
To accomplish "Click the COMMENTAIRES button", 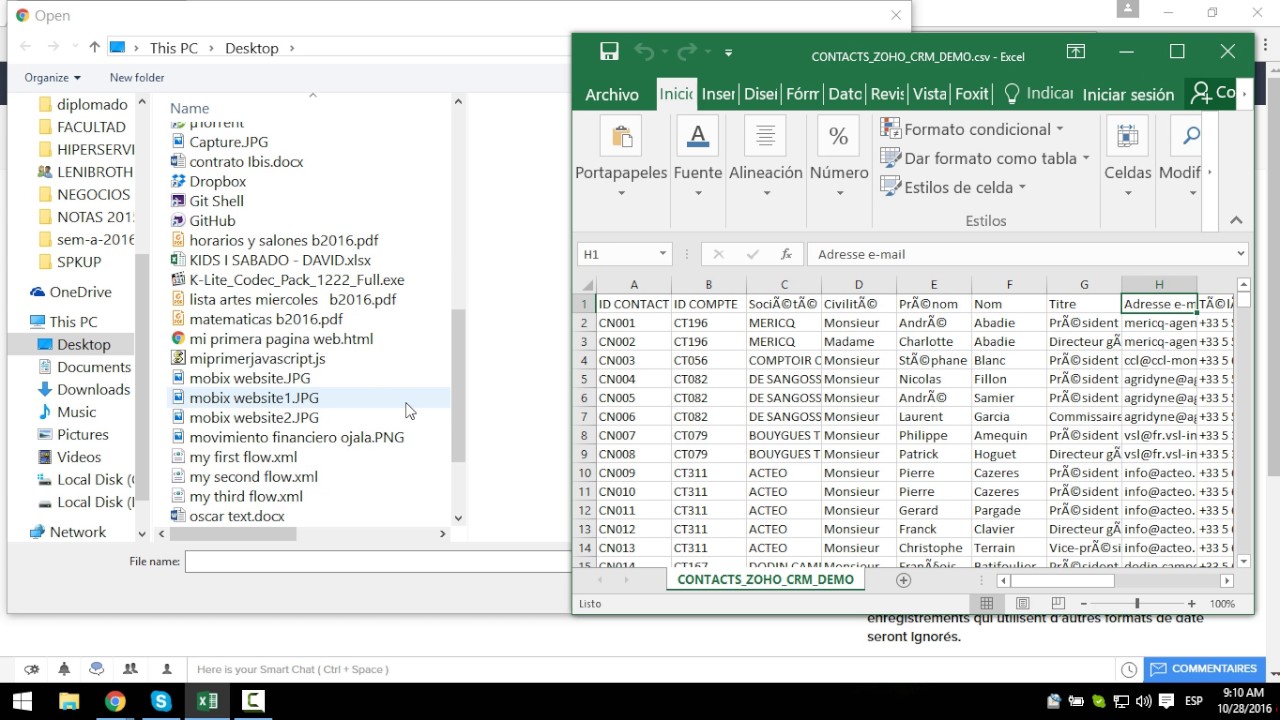I will tap(1203, 669).
